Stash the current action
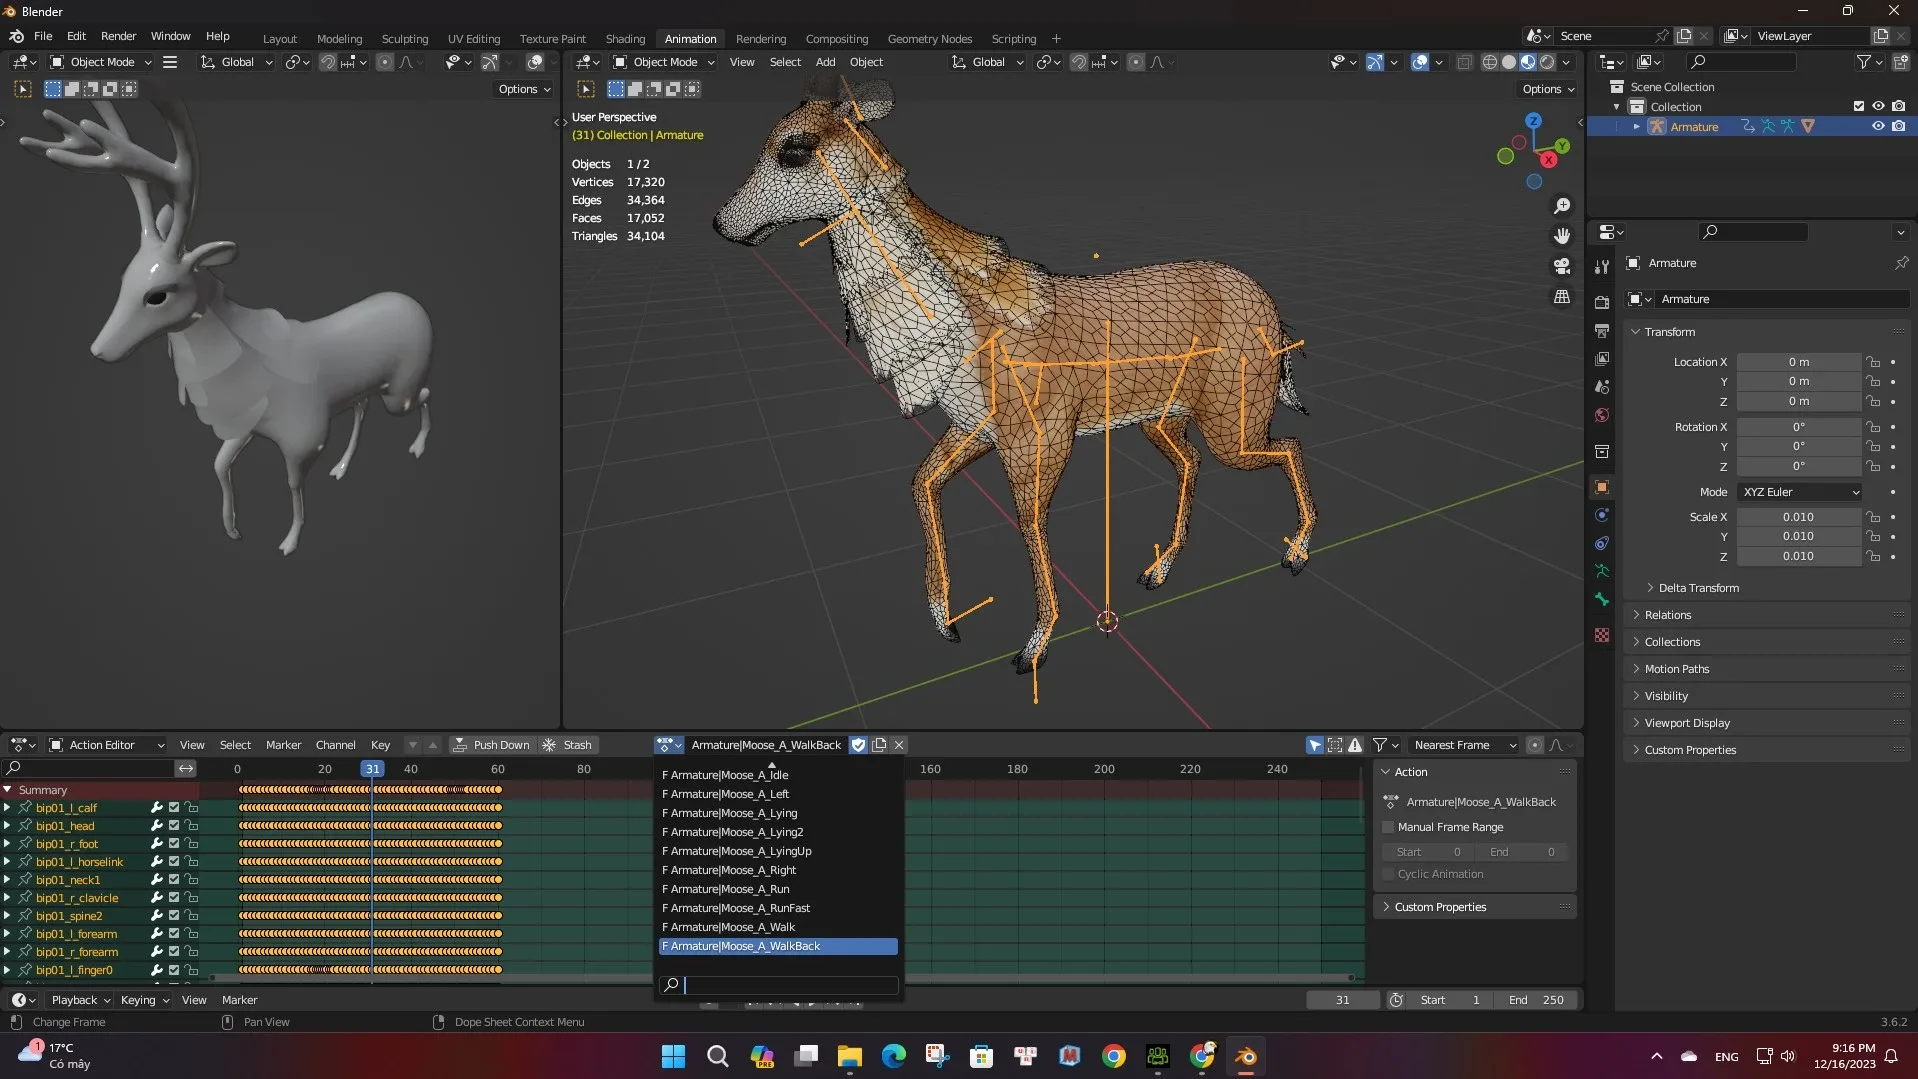 [569, 745]
